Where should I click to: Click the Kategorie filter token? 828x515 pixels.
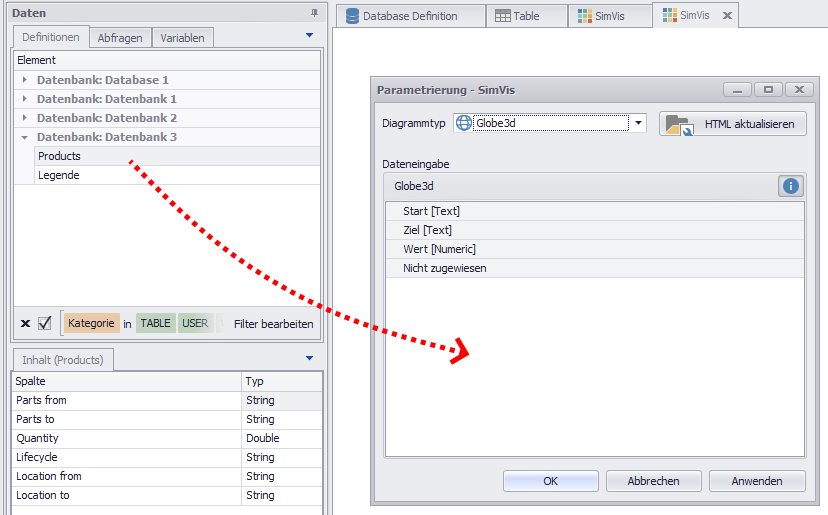click(x=91, y=323)
